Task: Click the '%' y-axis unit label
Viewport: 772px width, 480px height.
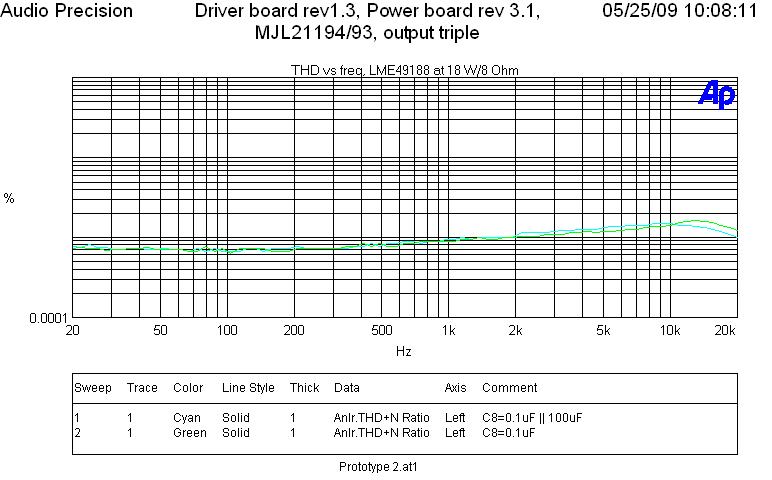Action: [9, 198]
